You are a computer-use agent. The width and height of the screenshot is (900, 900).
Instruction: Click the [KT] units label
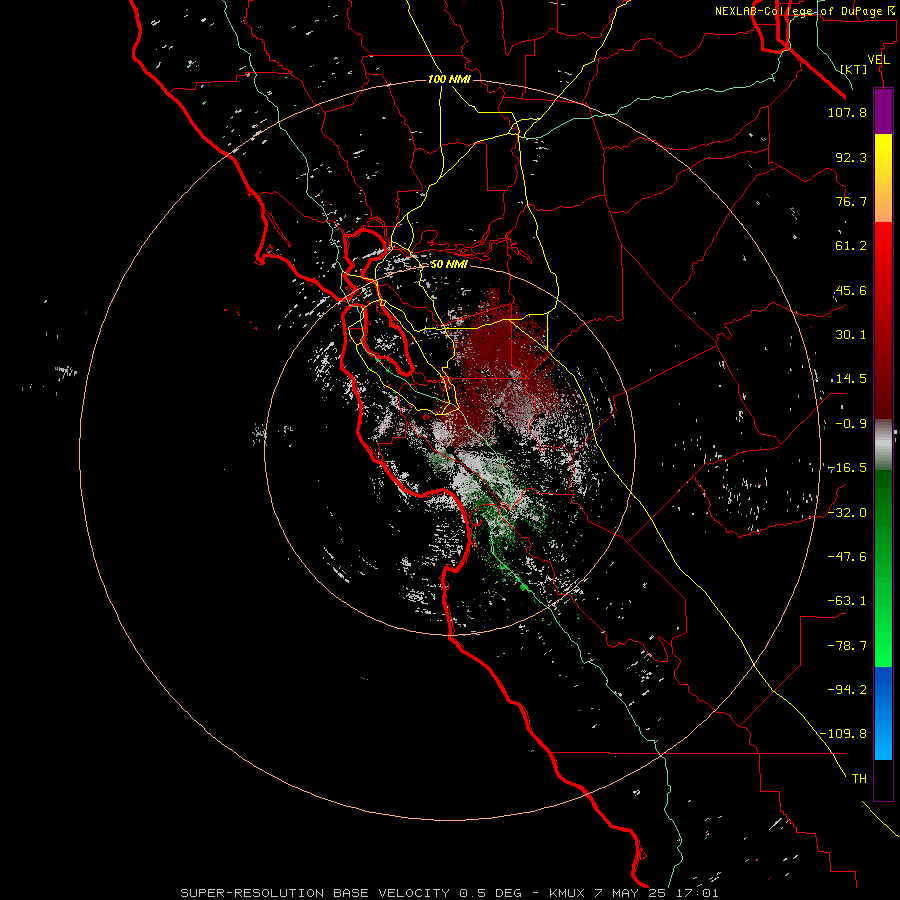click(x=854, y=69)
